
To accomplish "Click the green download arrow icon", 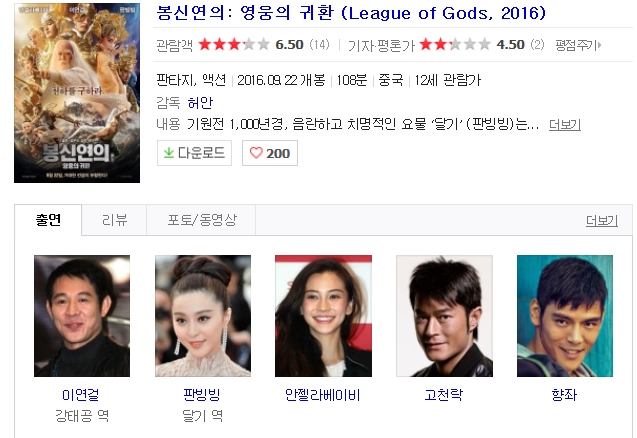I will (x=169, y=153).
